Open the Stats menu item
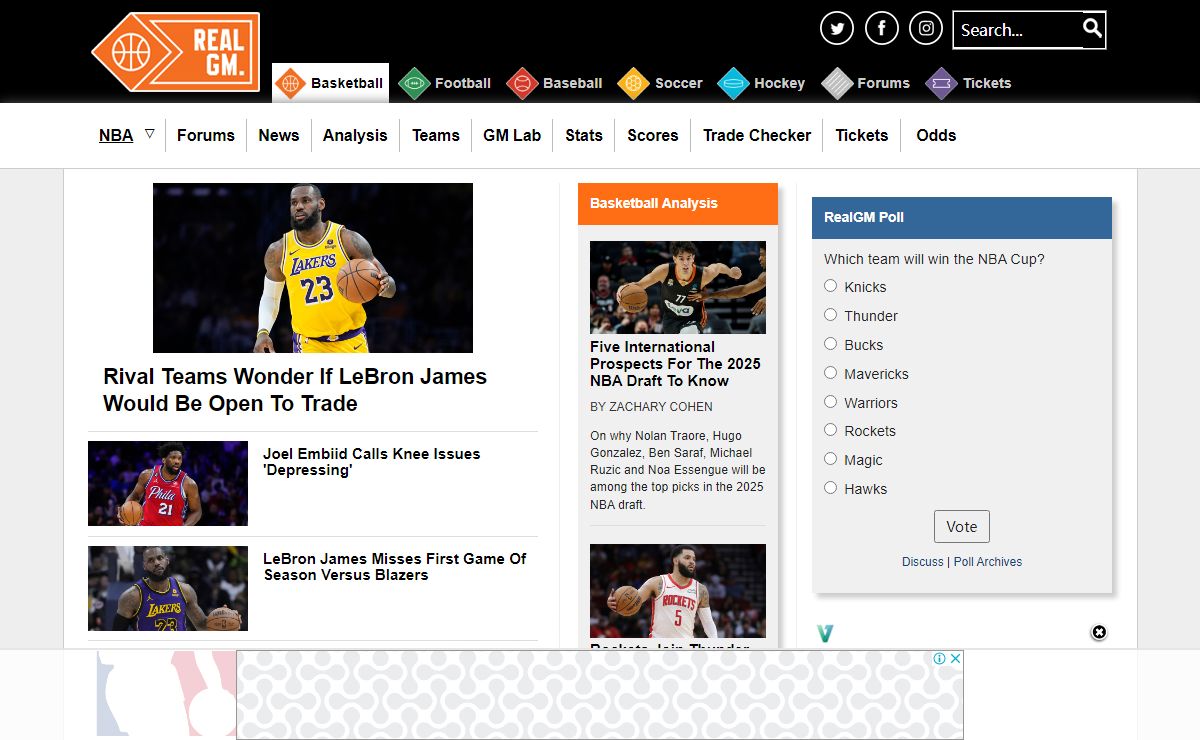Image resolution: width=1200 pixels, height=740 pixels. (584, 135)
